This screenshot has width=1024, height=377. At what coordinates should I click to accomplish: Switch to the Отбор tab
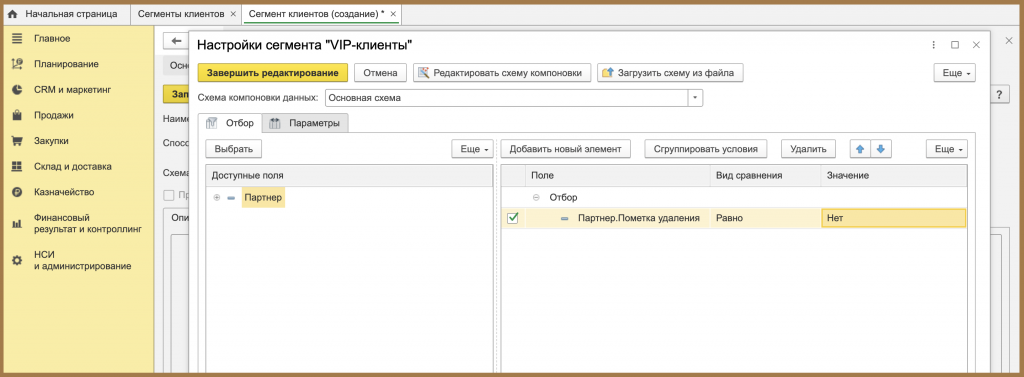point(230,123)
